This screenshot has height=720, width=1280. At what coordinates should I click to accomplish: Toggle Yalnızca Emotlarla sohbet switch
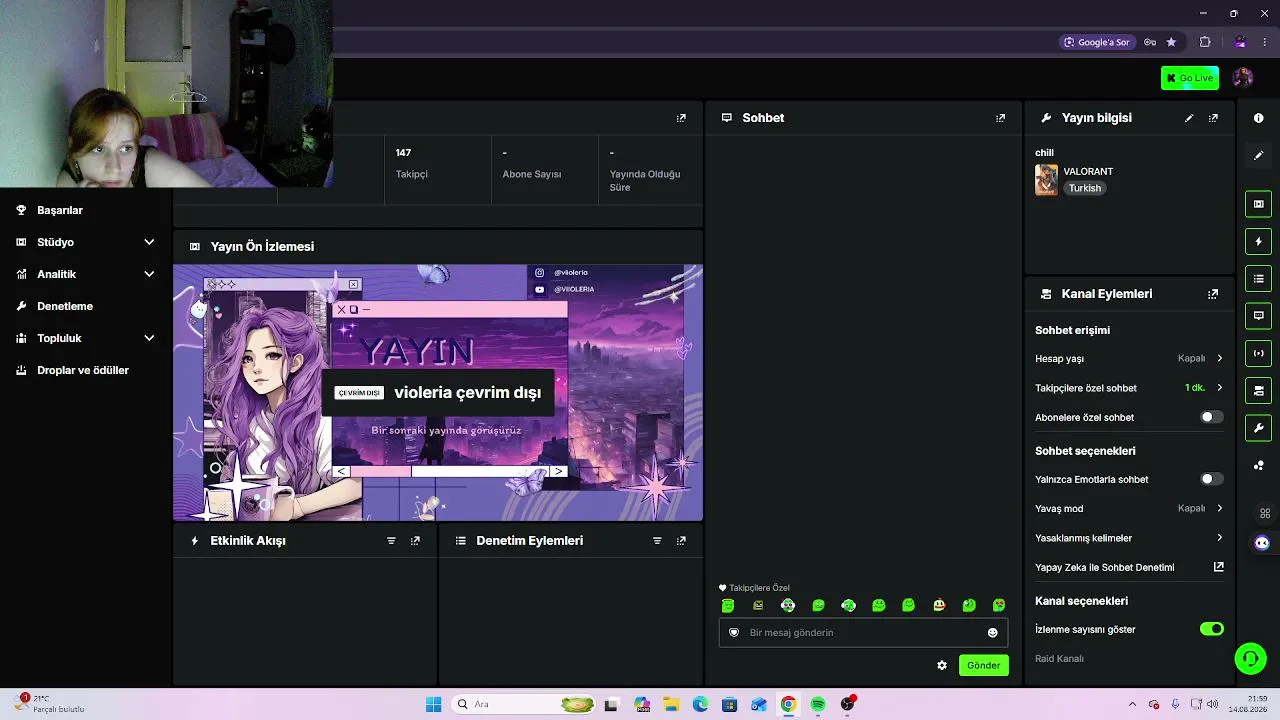point(1211,479)
